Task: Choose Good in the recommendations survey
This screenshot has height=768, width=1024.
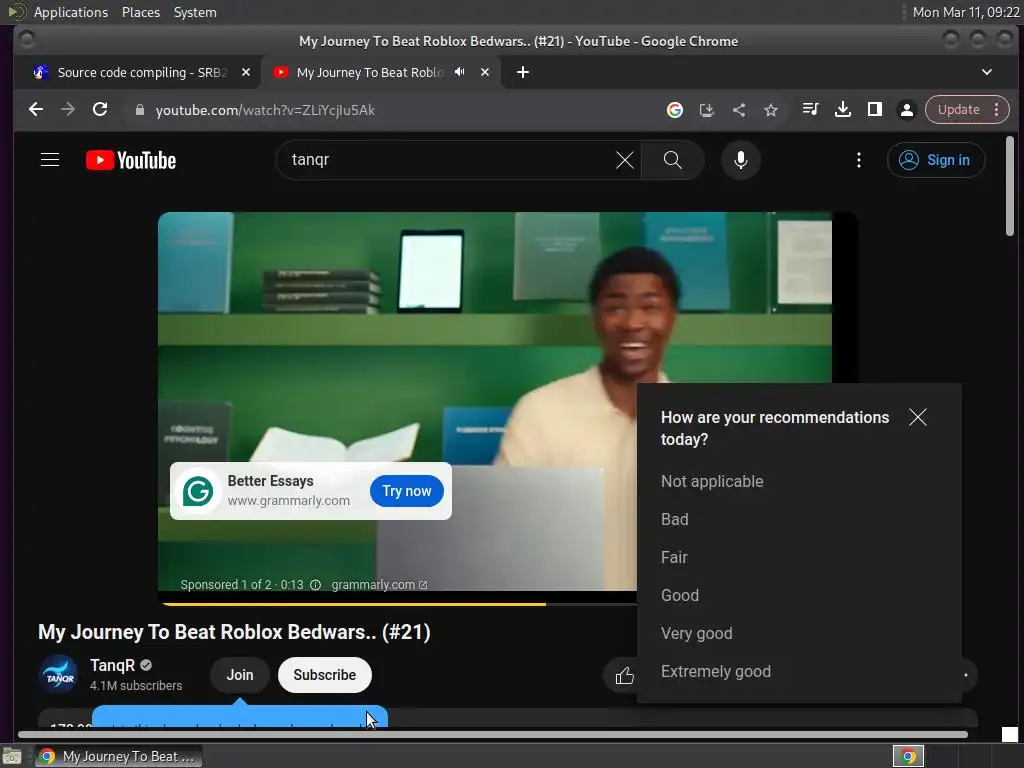Action: [x=680, y=595]
